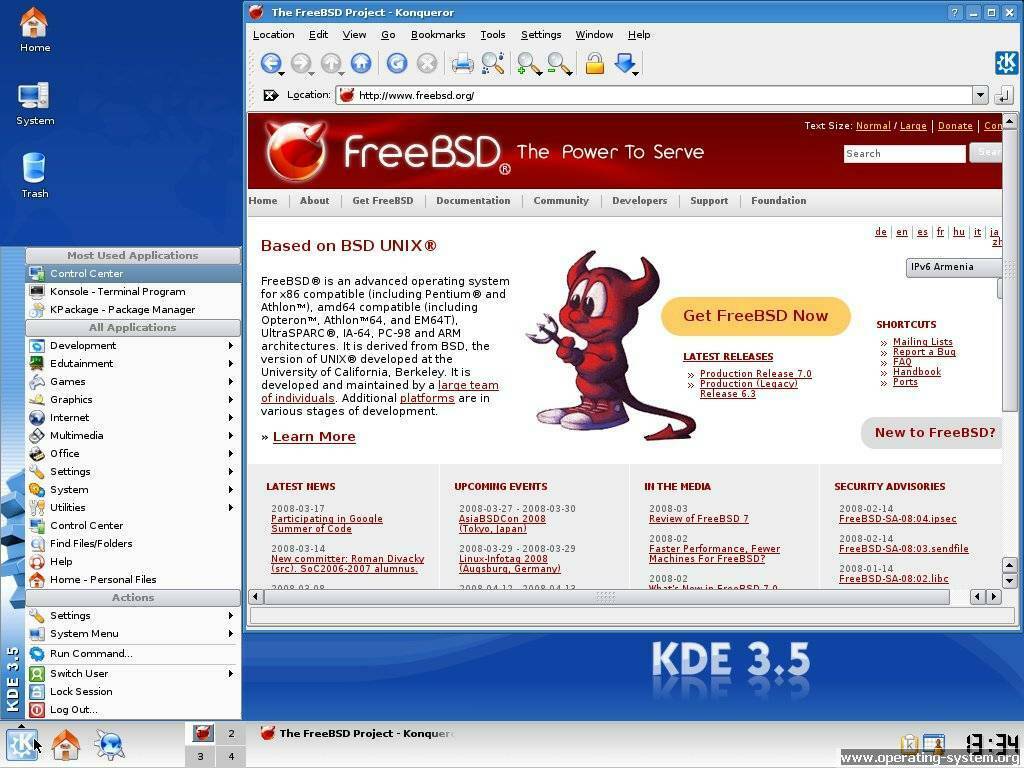Switch to virtual desktop 2 in the pager
Screen dimensions: 1024x768
(x=231, y=733)
